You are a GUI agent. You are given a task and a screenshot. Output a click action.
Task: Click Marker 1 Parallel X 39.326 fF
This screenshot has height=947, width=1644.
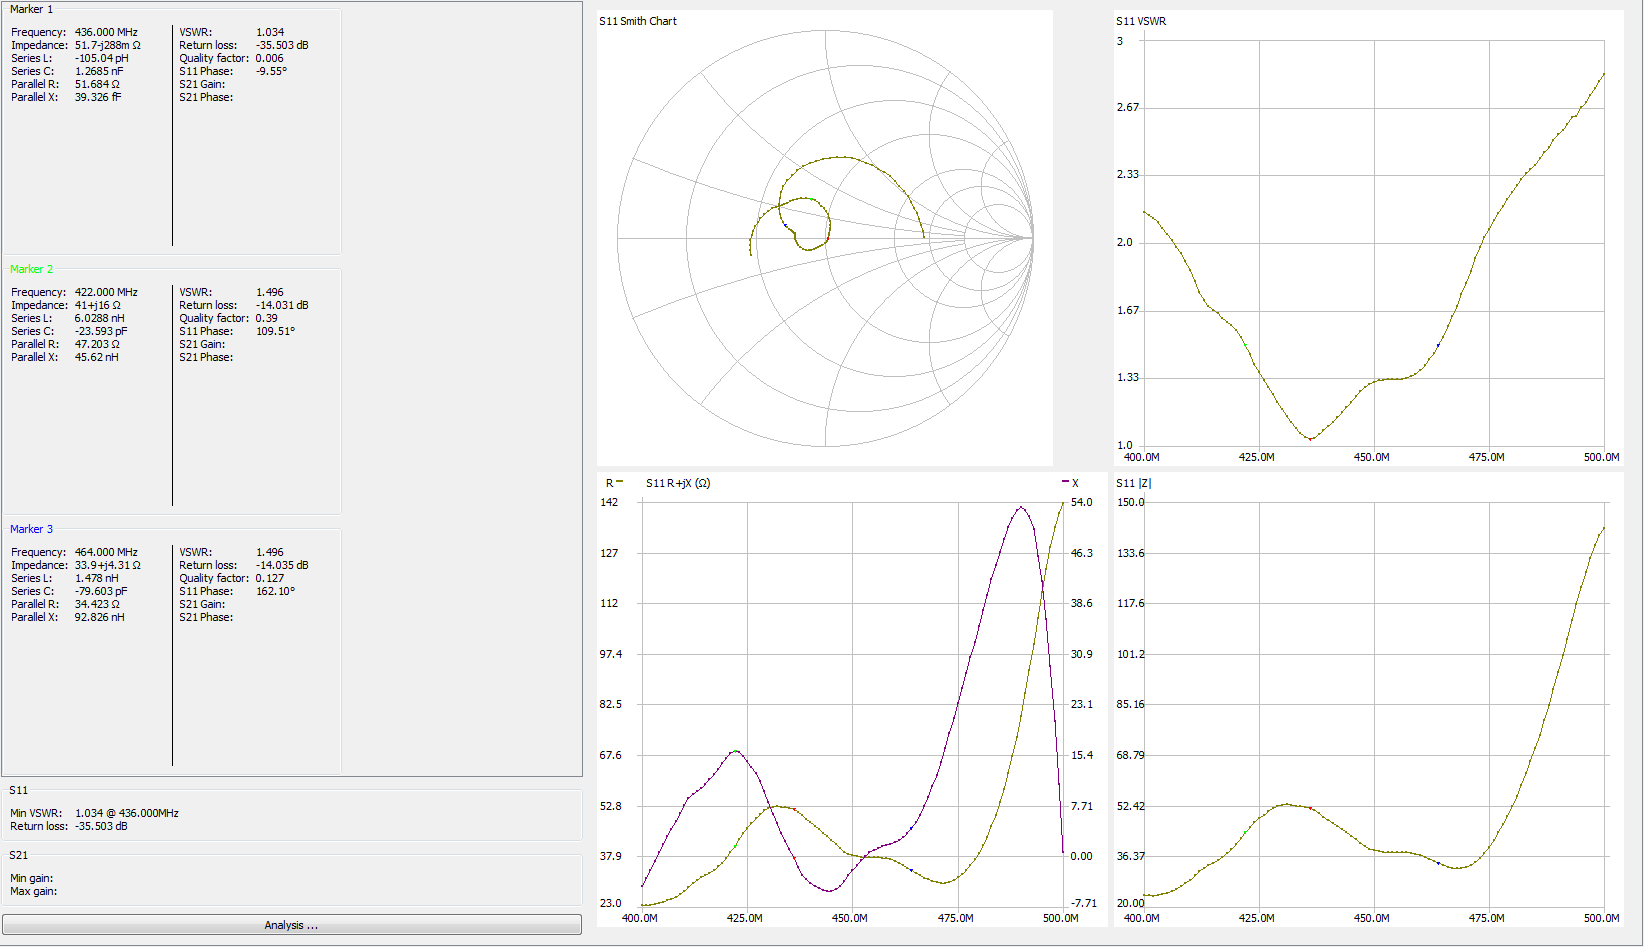(98, 97)
